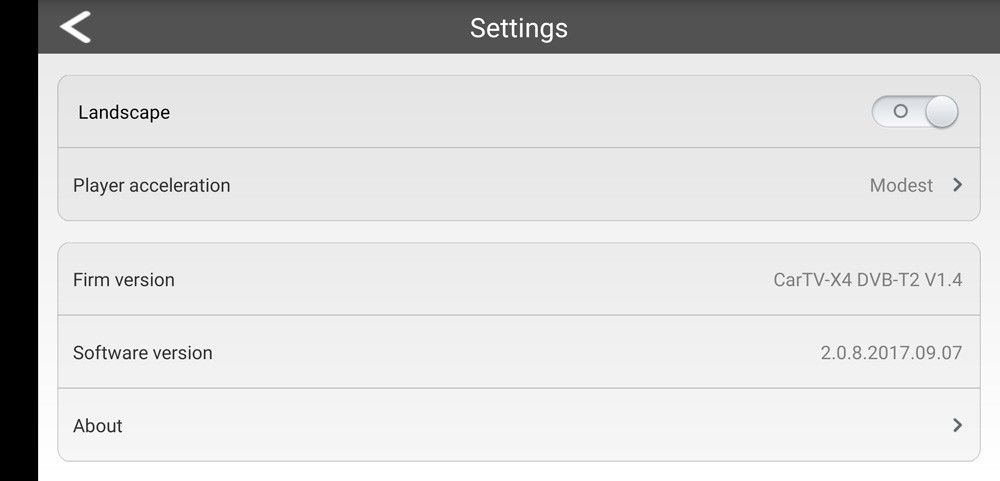The image size is (1000, 481).
Task: Click the Settings title in header
Action: point(518,28)
